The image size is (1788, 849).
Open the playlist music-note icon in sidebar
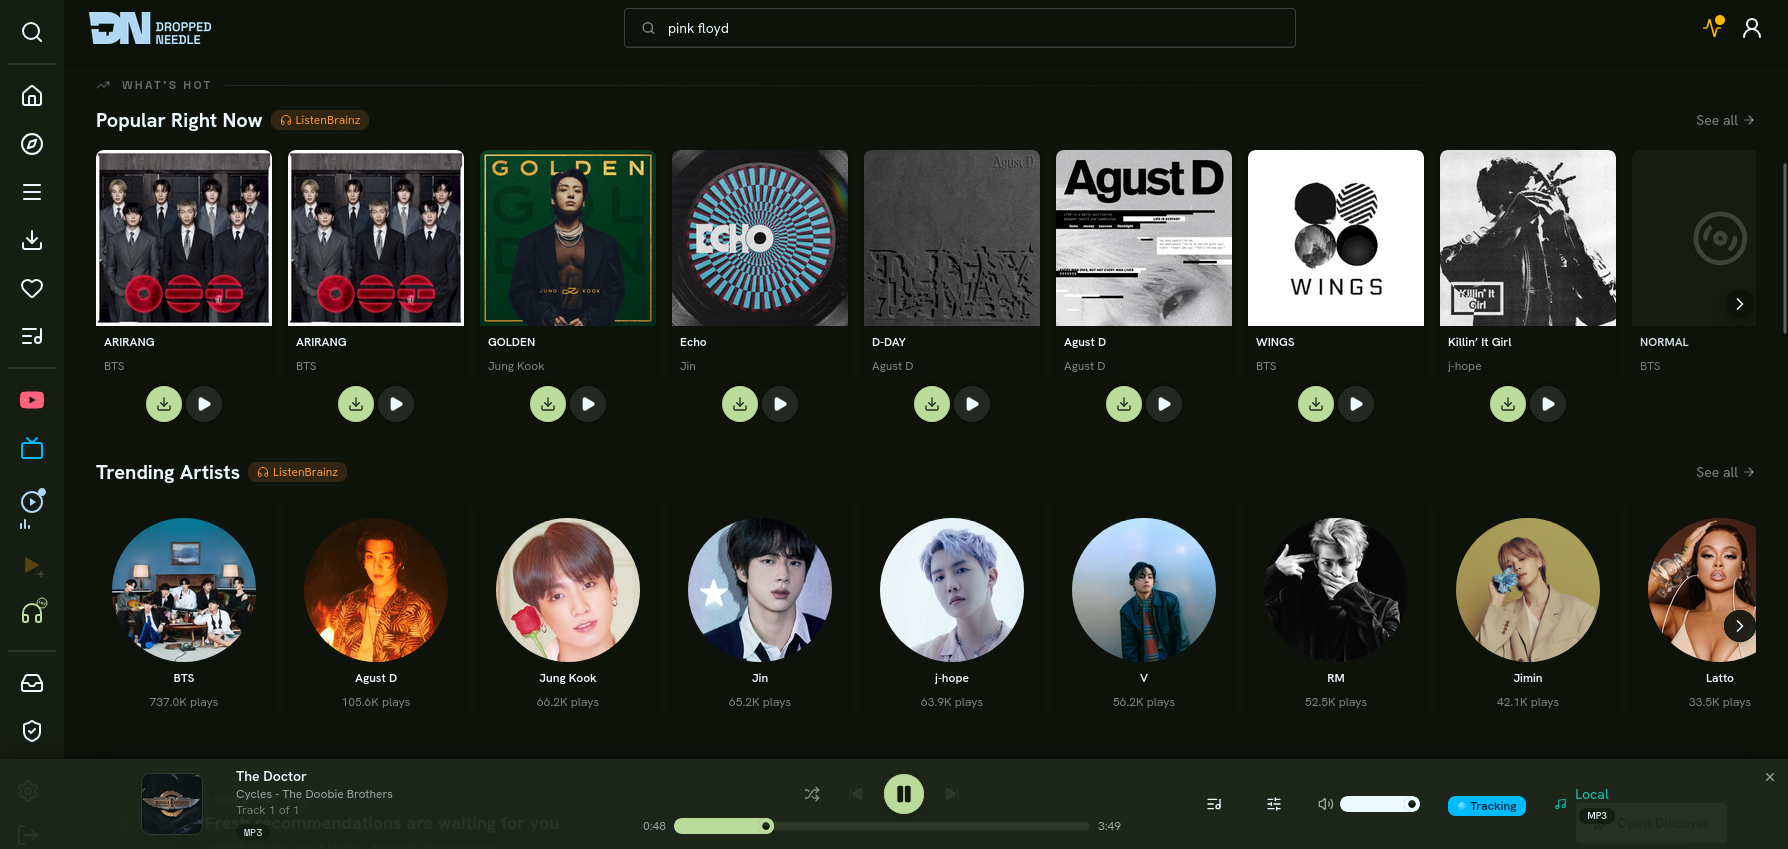click(32, 336)
